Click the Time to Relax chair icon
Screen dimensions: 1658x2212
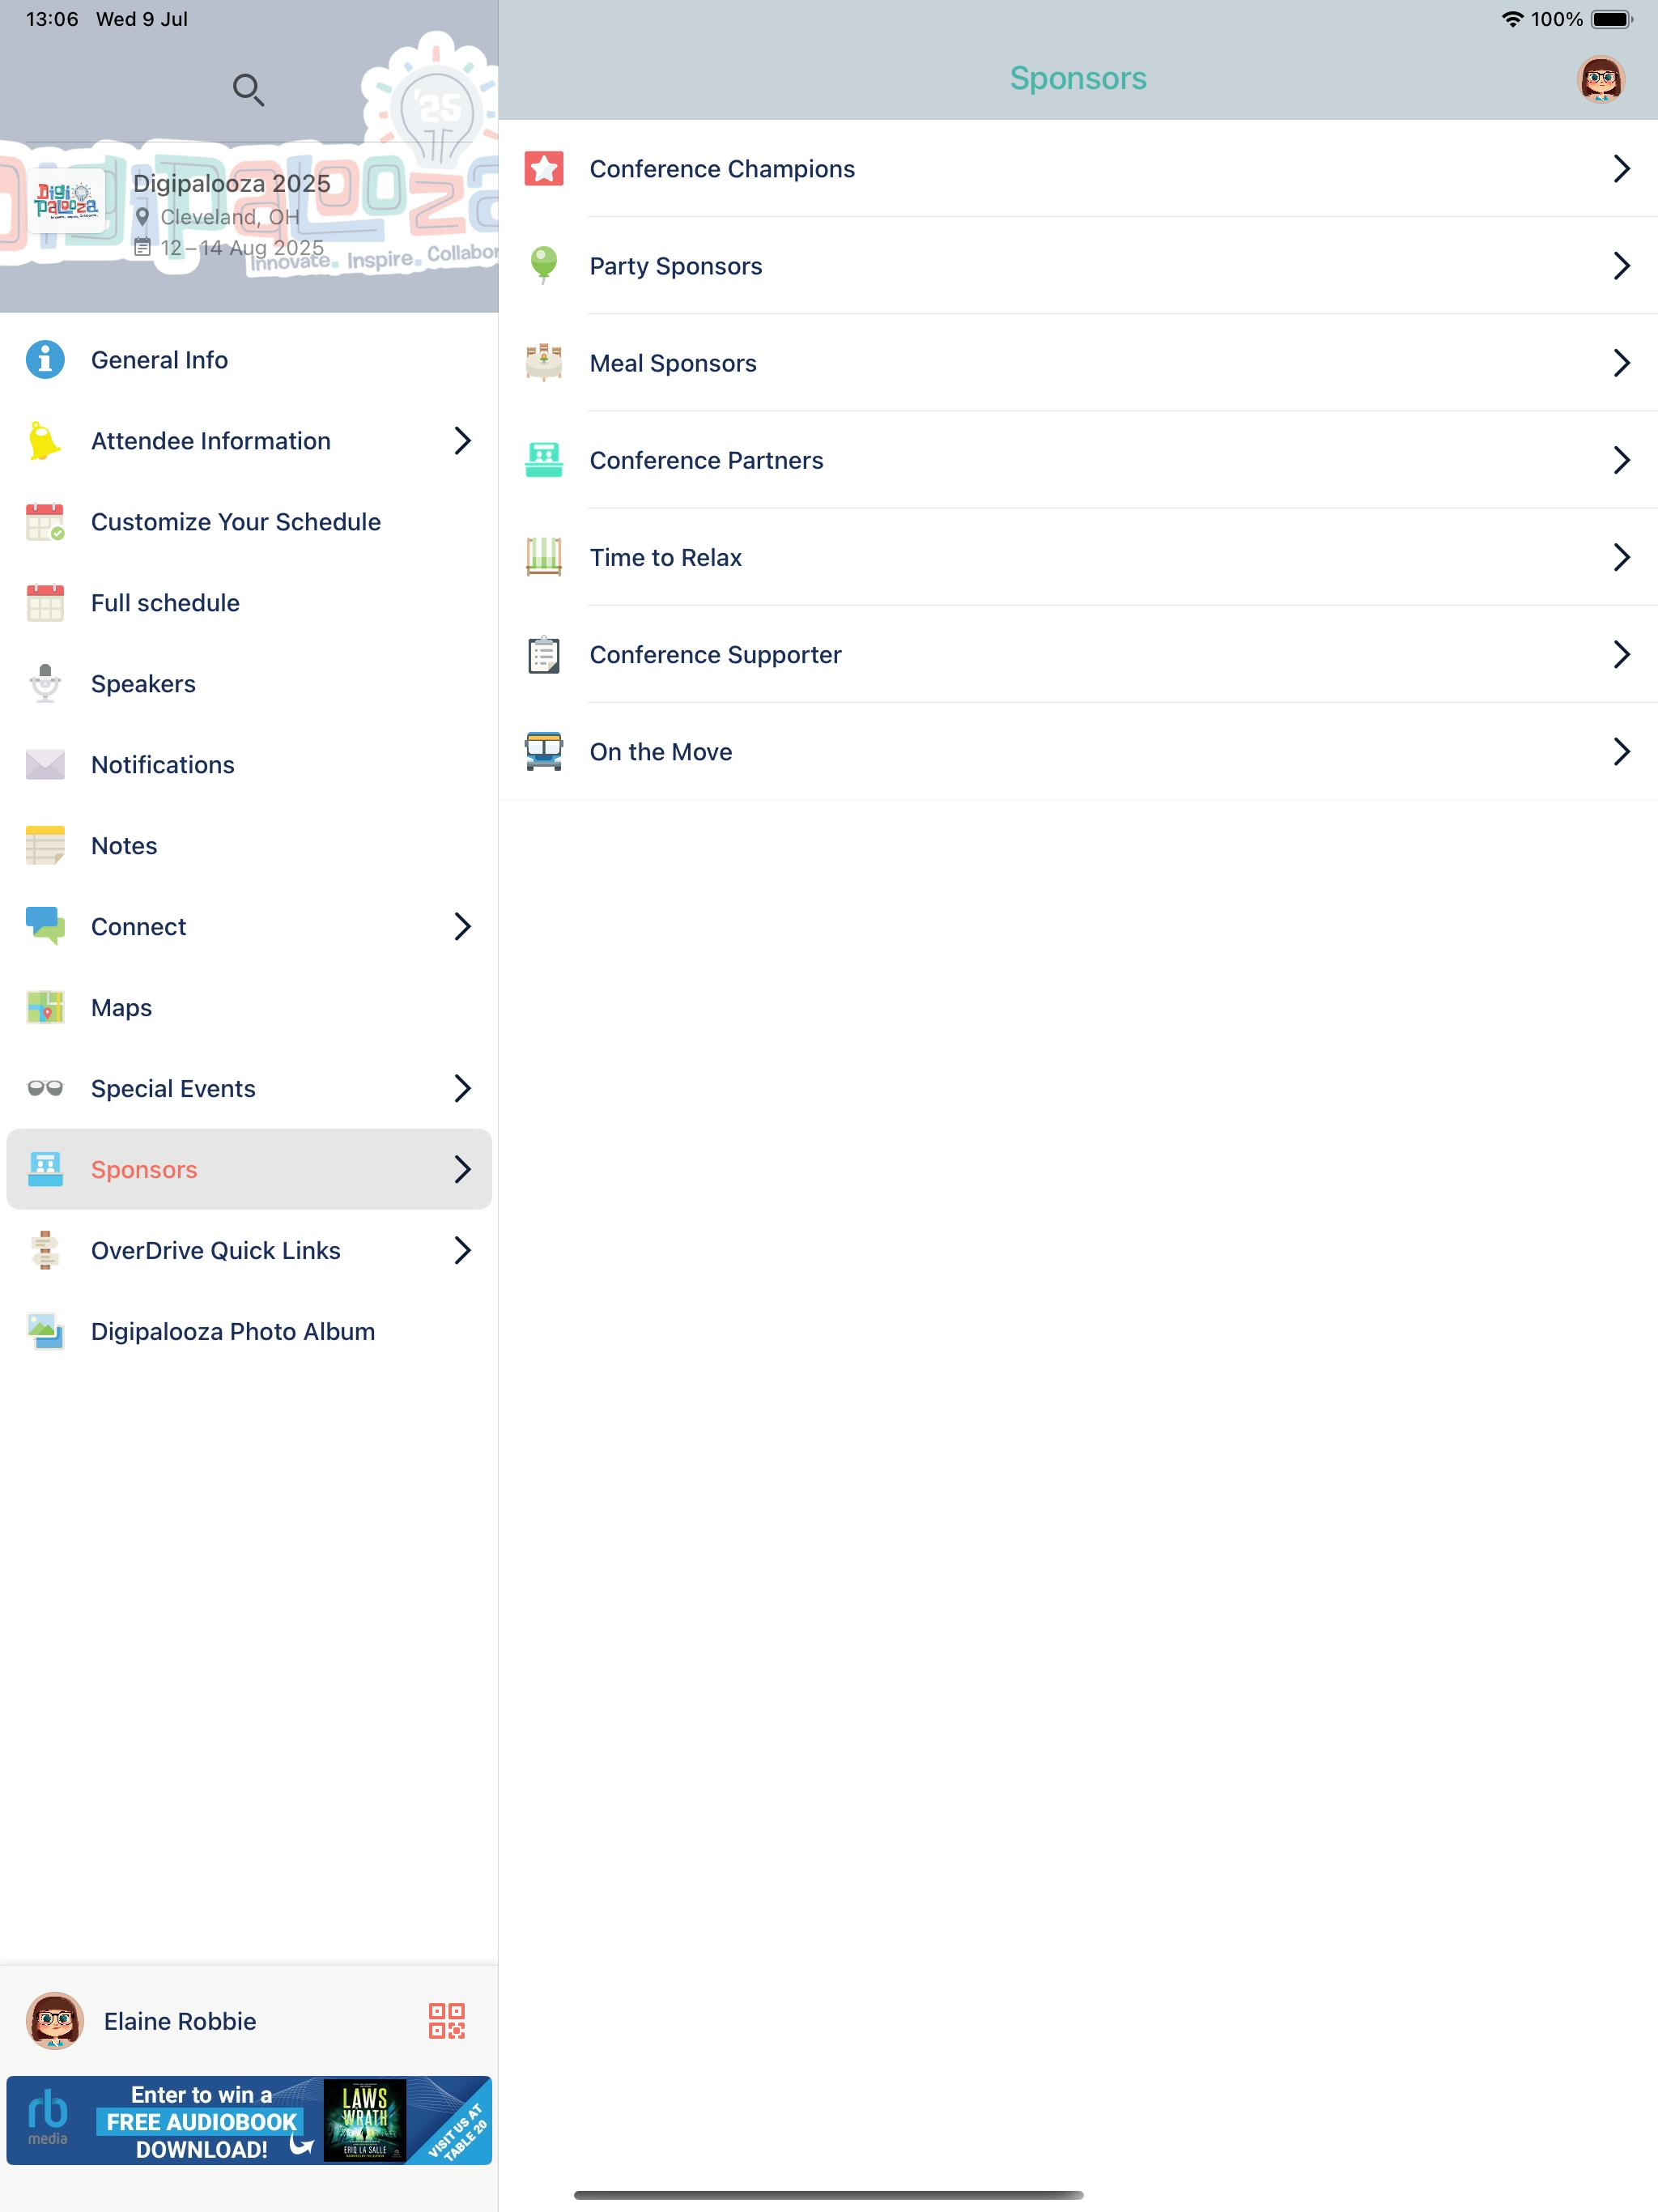(x=544, y=557)
